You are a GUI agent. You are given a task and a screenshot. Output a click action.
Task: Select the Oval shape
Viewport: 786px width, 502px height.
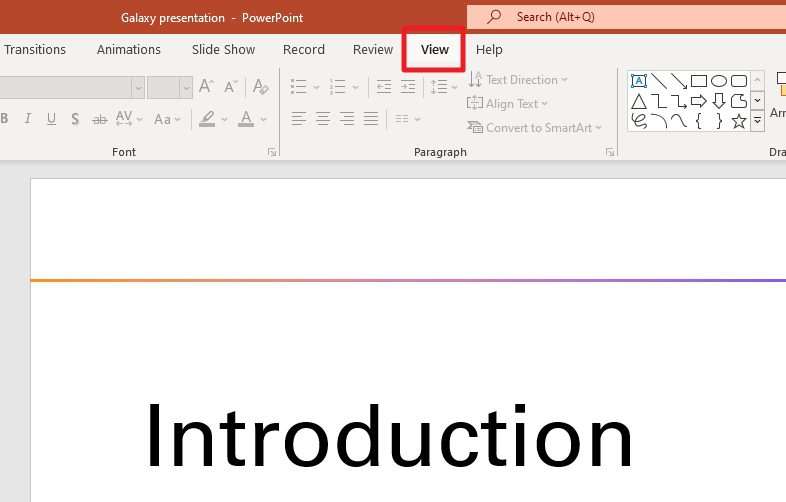pos(719,81)
